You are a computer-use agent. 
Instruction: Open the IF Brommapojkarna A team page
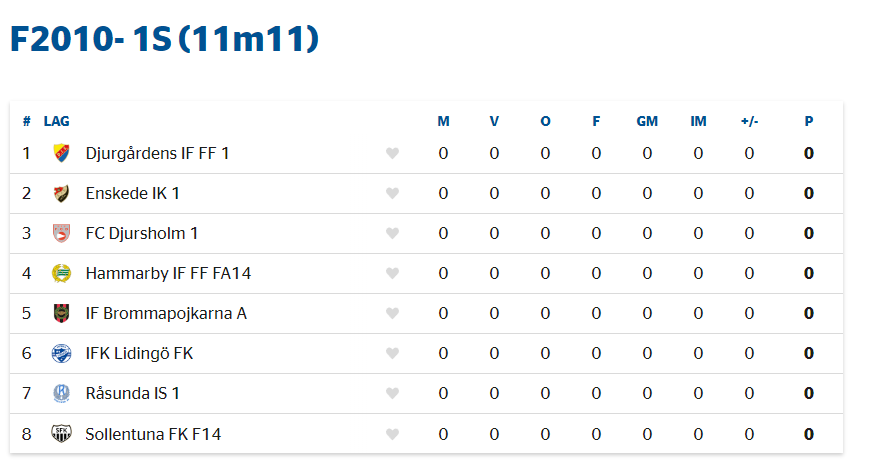point(166,313)
